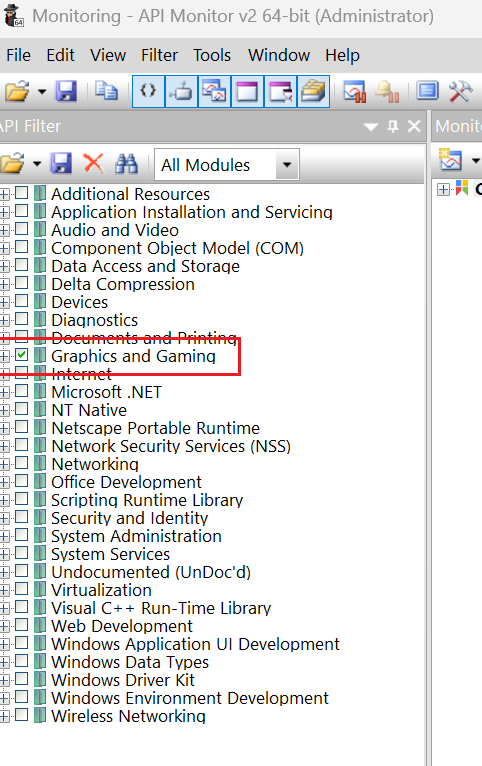Open the Filter menu
The height and width of the screenshot is (766, 482).
click(159, 55)
